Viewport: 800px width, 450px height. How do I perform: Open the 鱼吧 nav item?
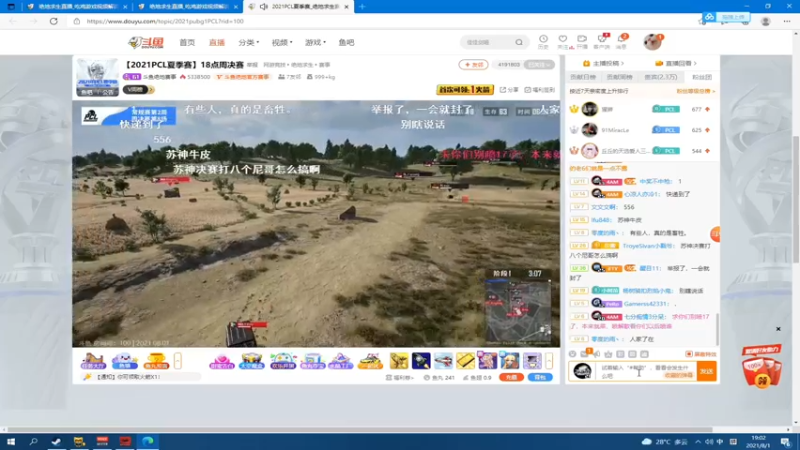tap(346, 42)
